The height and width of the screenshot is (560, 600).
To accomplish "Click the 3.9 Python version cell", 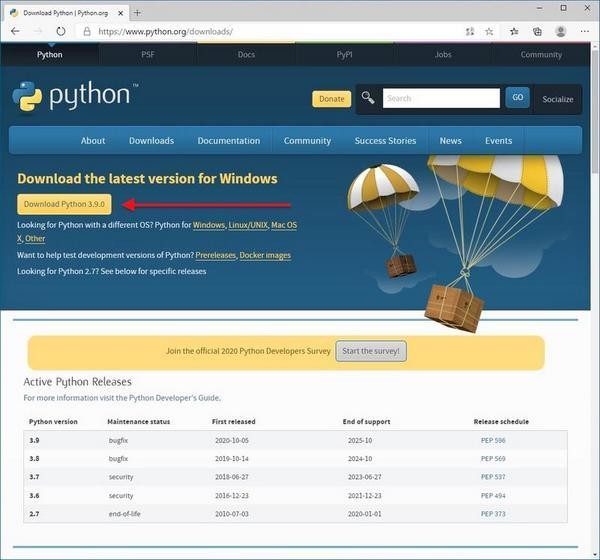I will tap(34, 441).
